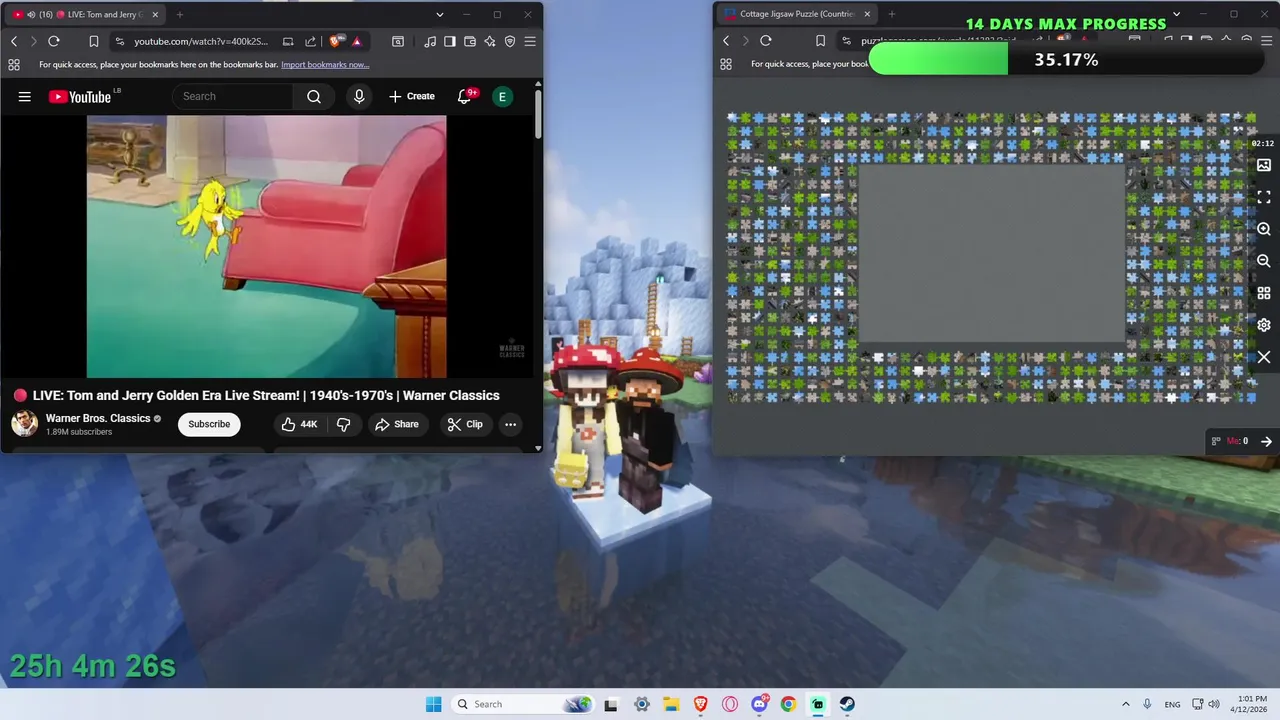Open Leo AI sparkle icon in YouTube window
1280x720 pixels.
pyautogui.click(x=489, y=41)
